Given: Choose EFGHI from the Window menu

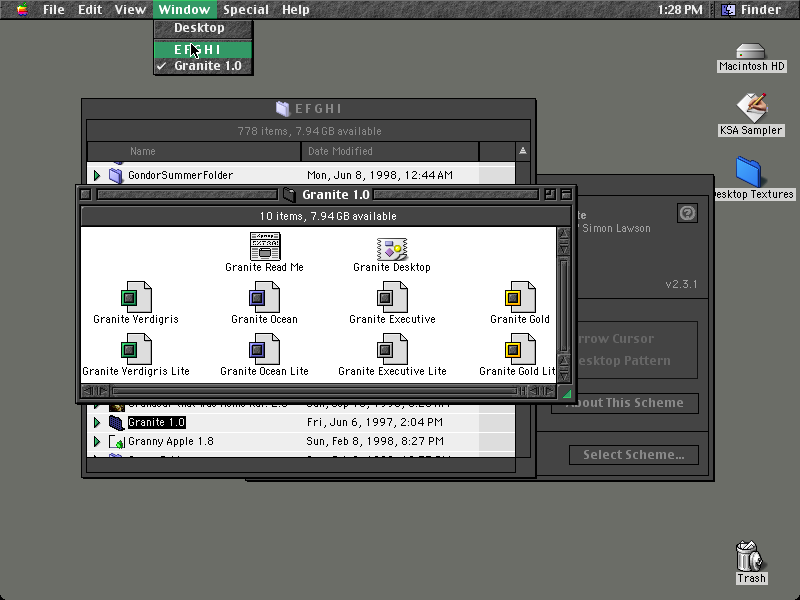Looking at the screenshot, I should click(x=203, y=49).
